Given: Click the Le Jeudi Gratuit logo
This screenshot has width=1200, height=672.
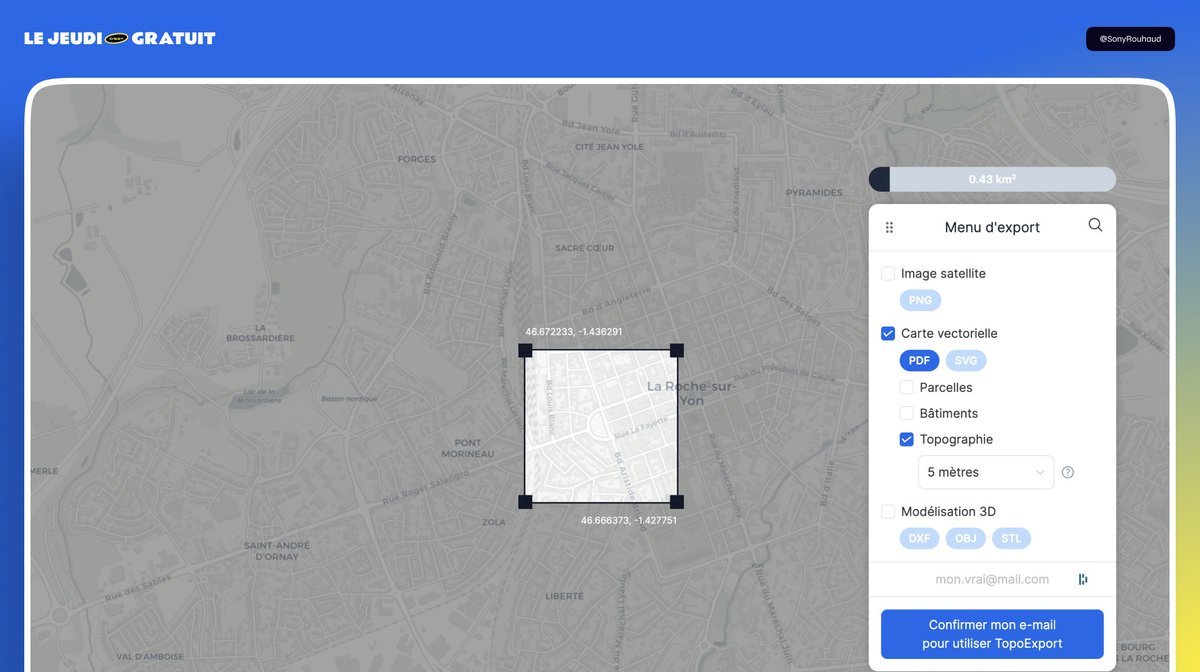Looking at the screenshot, I should tap(120, 38).
